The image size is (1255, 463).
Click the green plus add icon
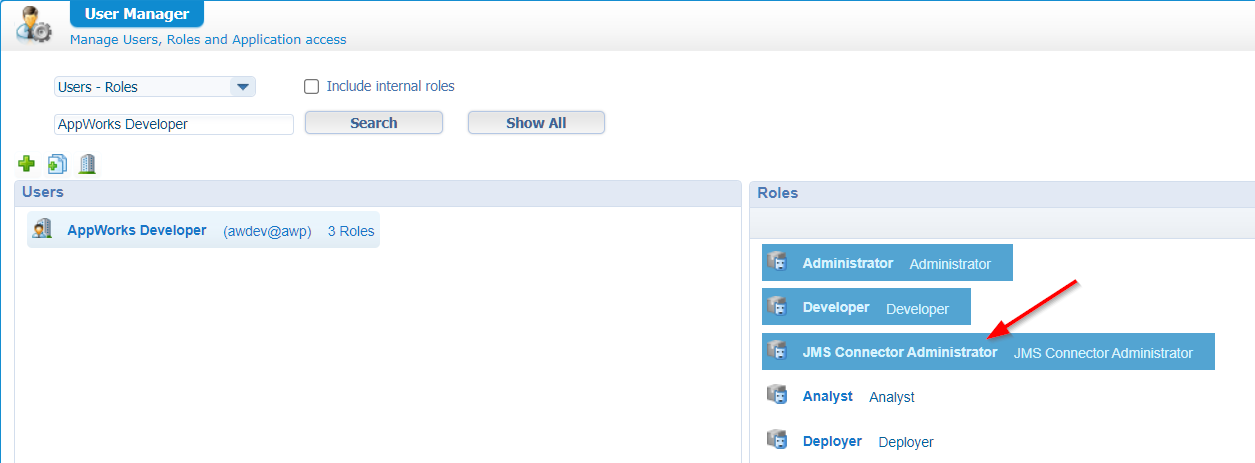pos(27,163)
